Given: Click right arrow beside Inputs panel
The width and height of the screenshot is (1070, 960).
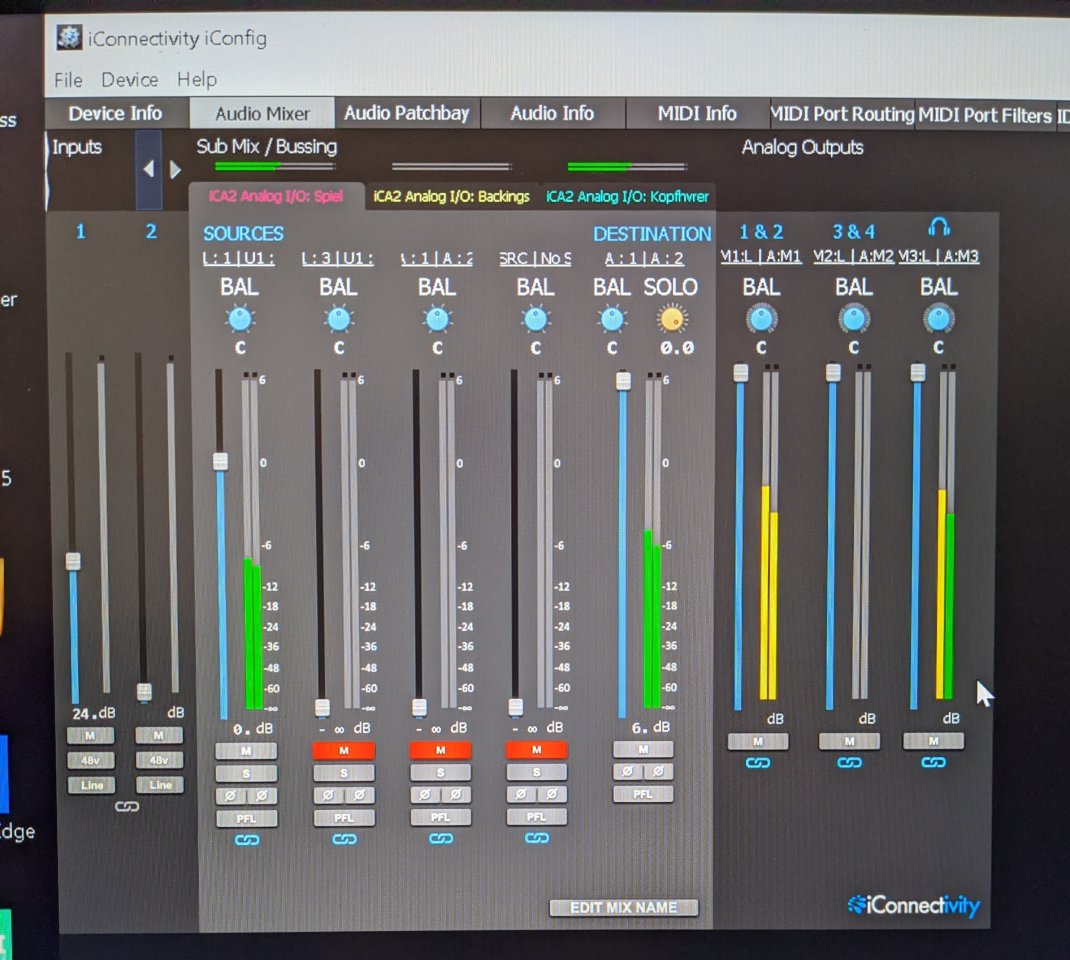Looking at the screenshot, I should [175, 169].
